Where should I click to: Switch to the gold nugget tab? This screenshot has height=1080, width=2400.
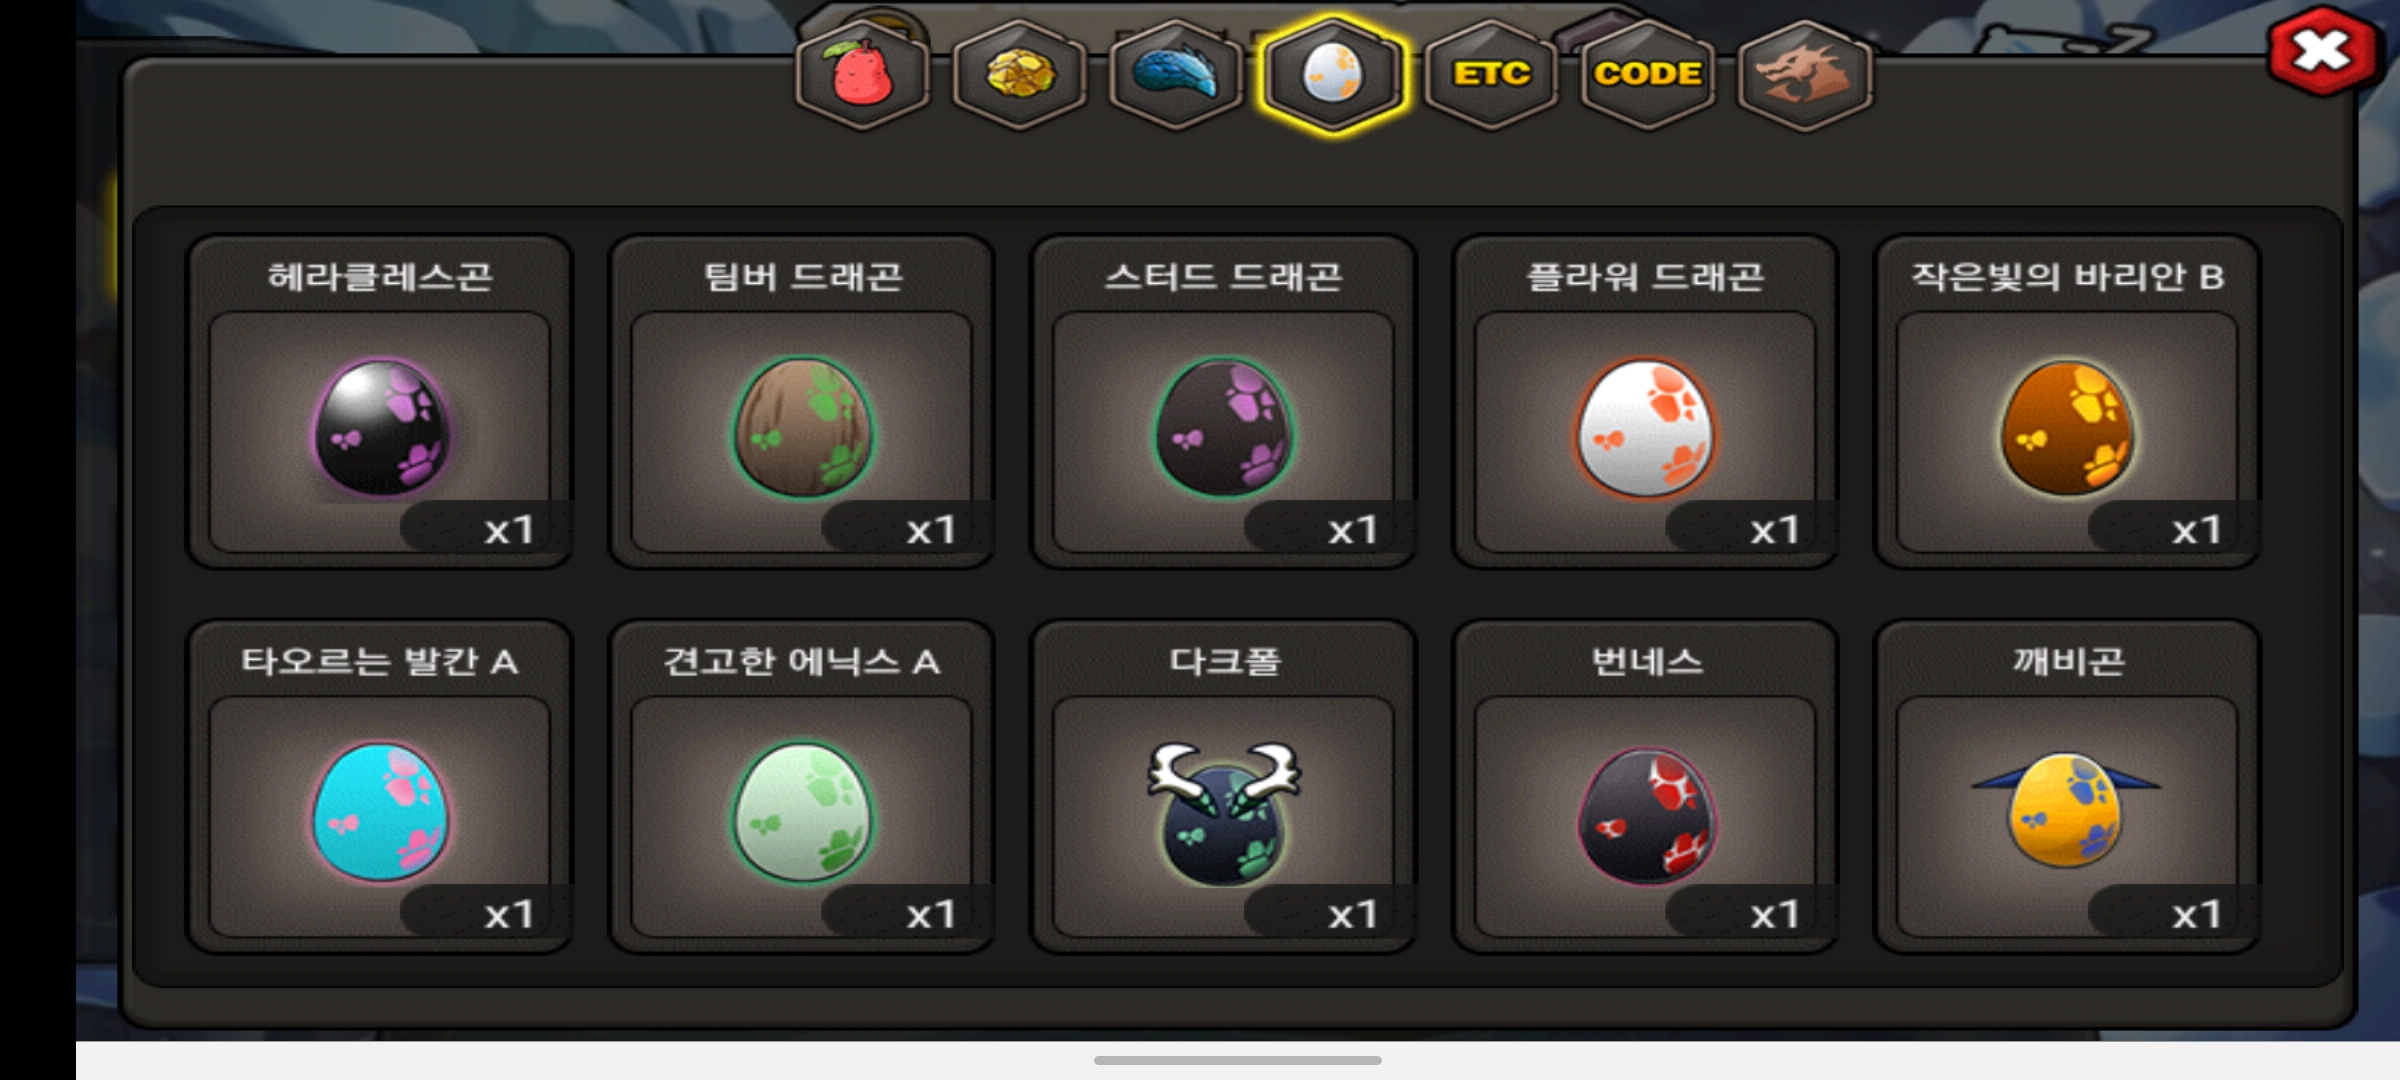pyautogui.click(x=1019, y=75)
